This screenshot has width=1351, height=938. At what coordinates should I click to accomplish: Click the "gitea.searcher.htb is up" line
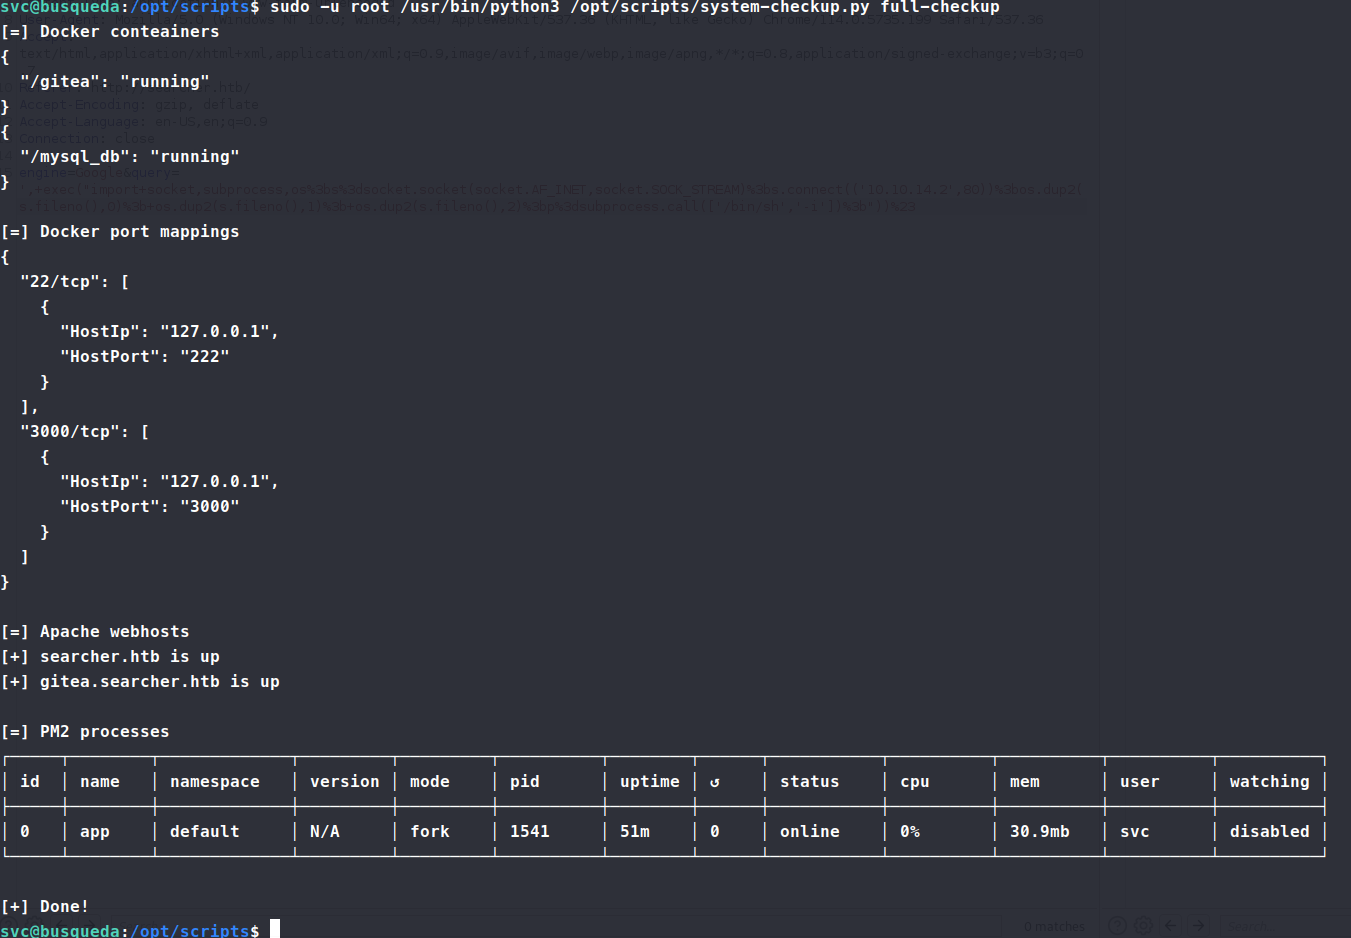point(159,682)
